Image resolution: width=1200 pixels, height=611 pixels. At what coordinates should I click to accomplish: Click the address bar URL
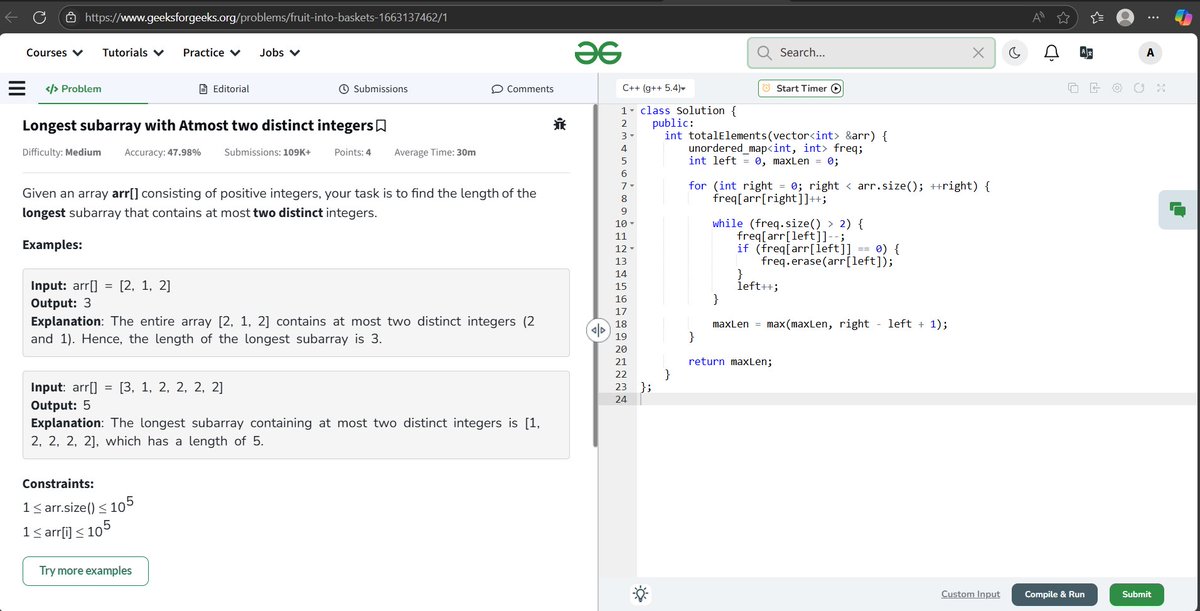266,17
